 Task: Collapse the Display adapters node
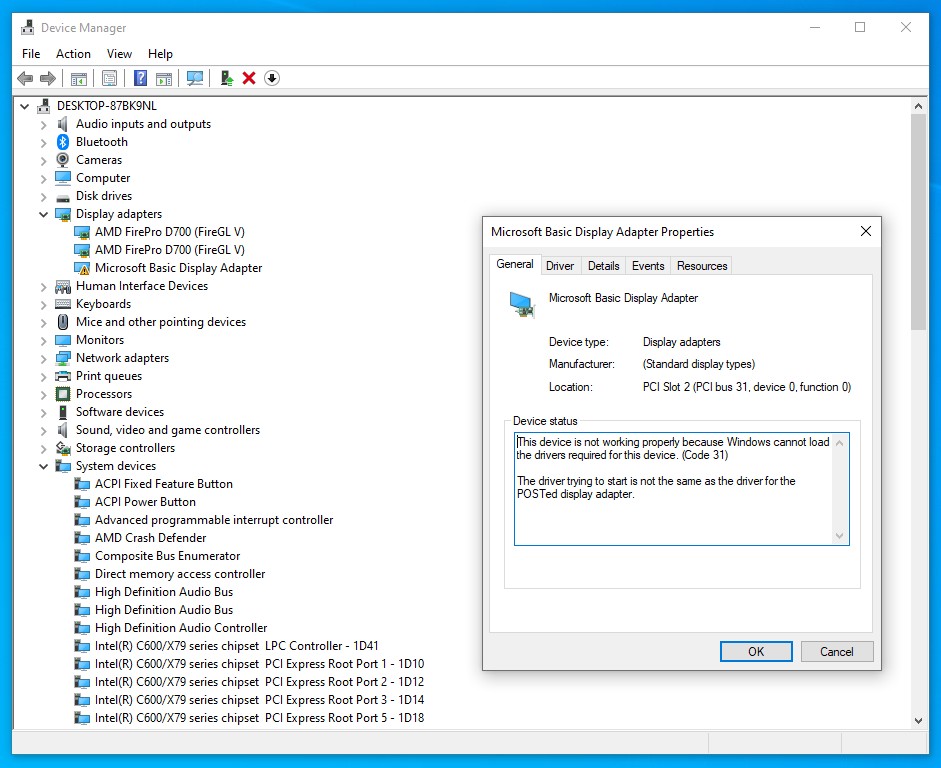(43, 214)
